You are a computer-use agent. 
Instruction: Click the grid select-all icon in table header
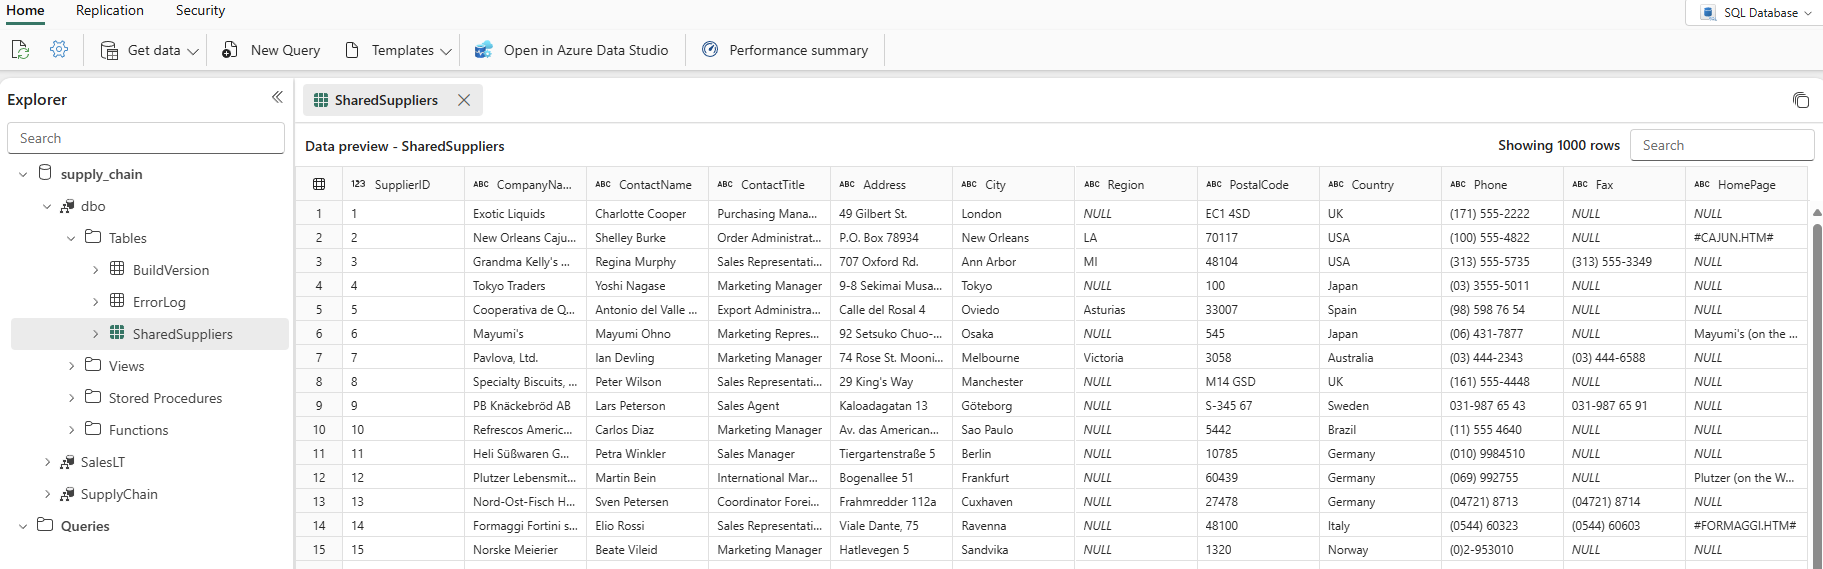(319, 185)
